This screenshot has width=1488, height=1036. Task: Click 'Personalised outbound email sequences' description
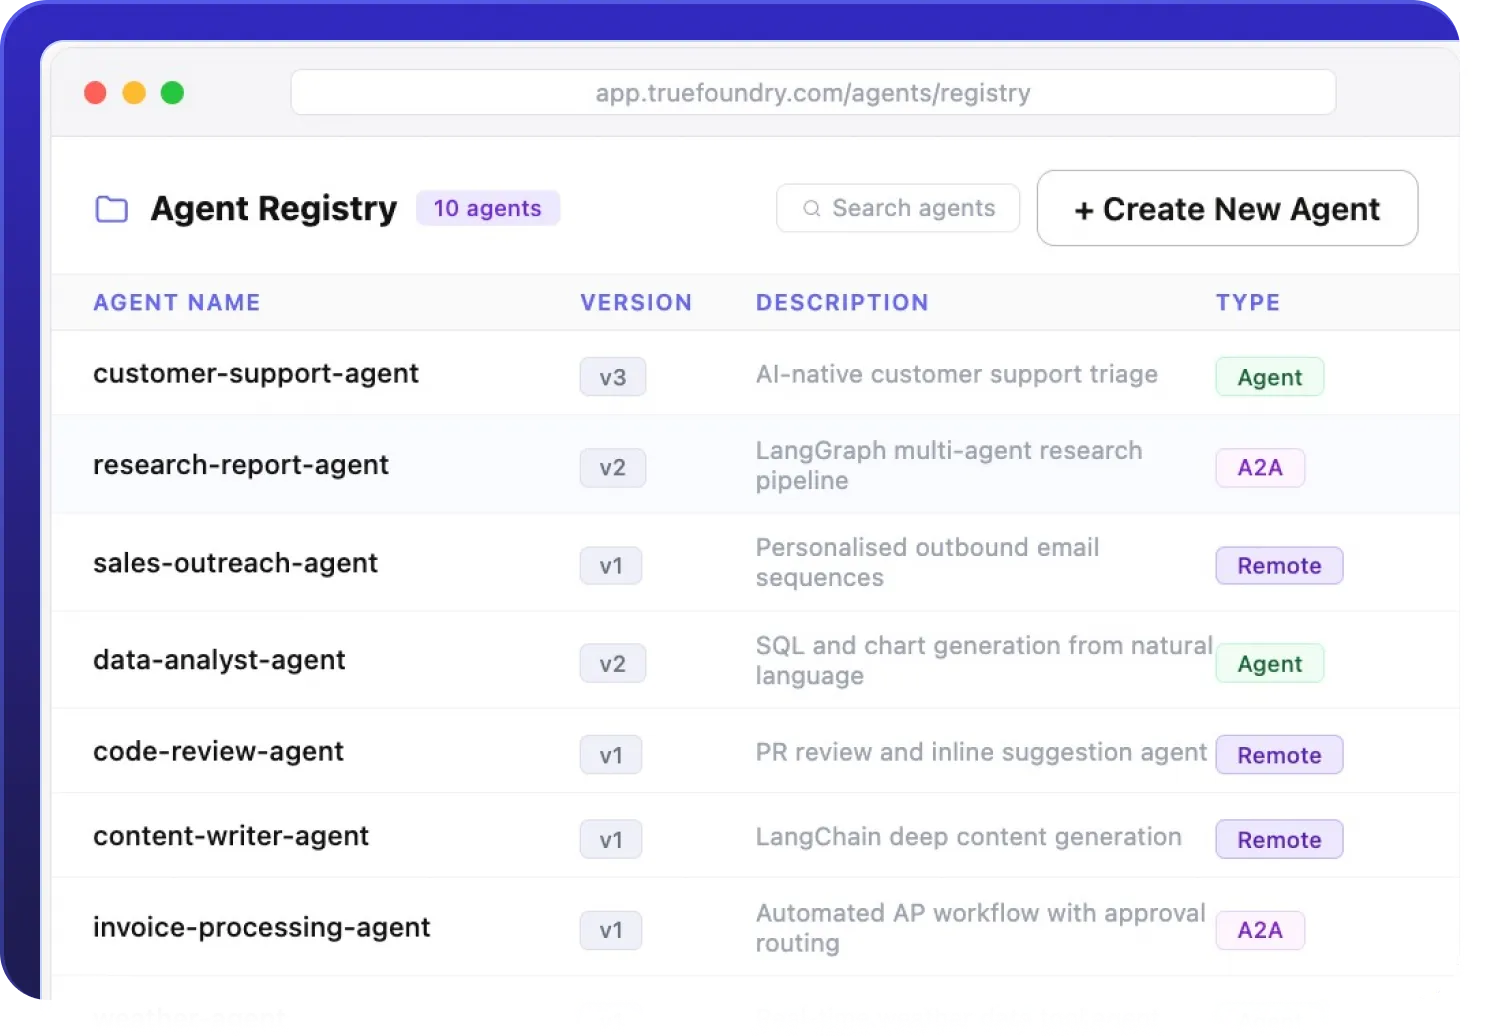[x=928, y=562]
